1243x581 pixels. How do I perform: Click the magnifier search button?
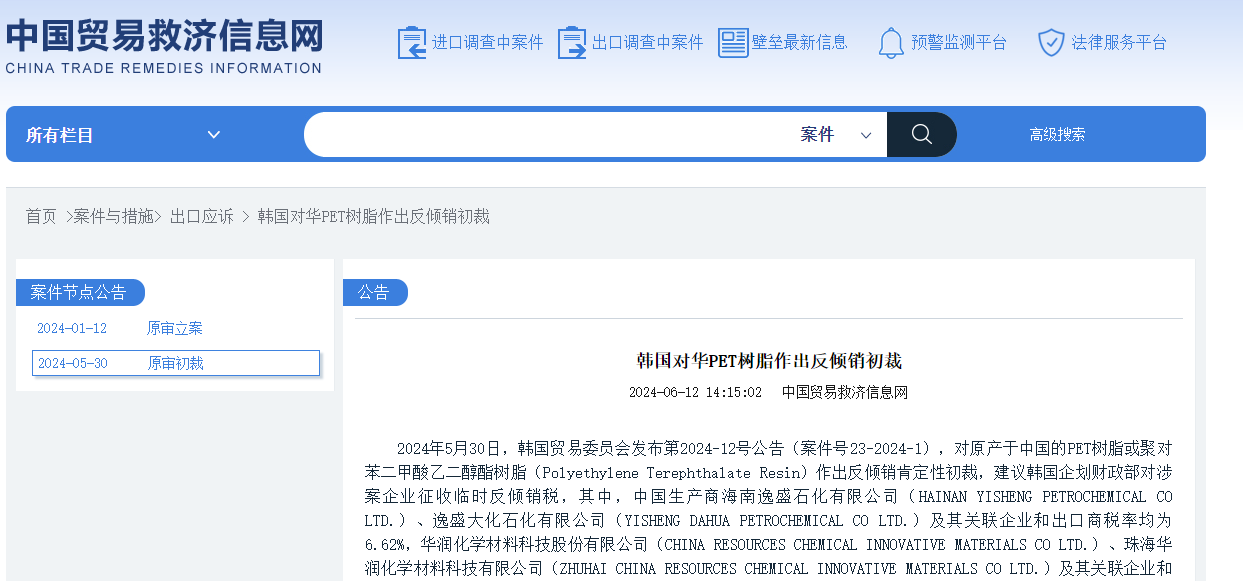coord(922,135)
